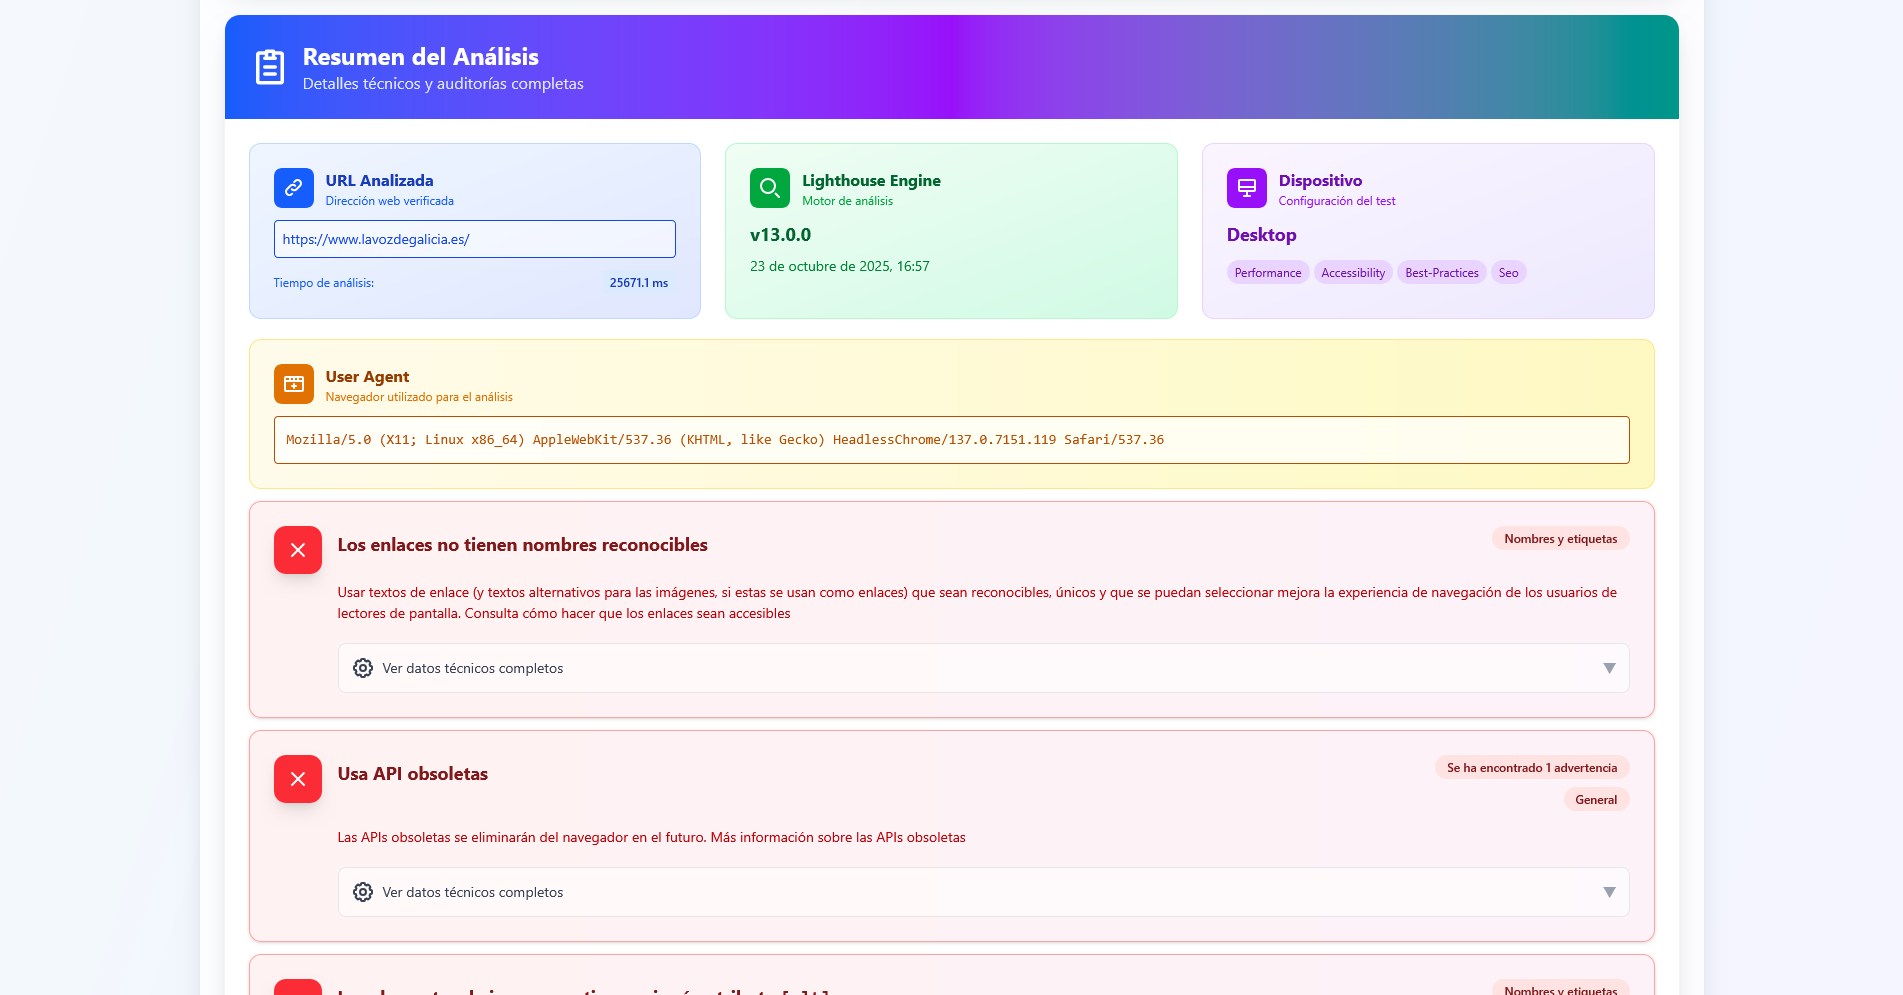Click the orange browser icon for User Agent
1903x995 pixels.
pyautogui.click(x=293, y=384)
